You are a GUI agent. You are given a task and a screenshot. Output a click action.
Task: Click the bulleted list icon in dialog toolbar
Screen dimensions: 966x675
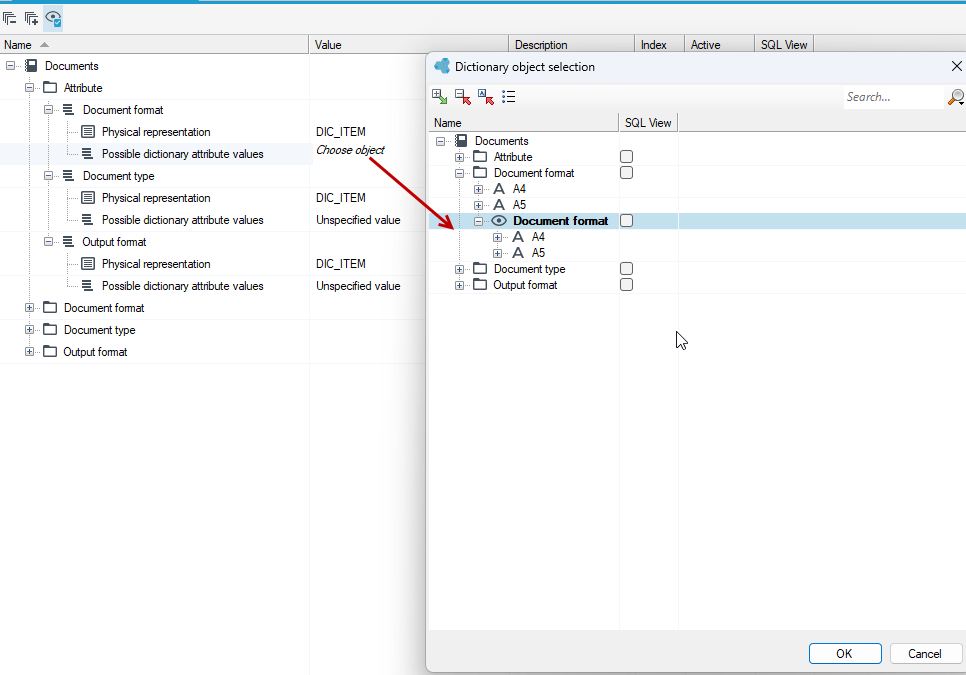[508, 97]
